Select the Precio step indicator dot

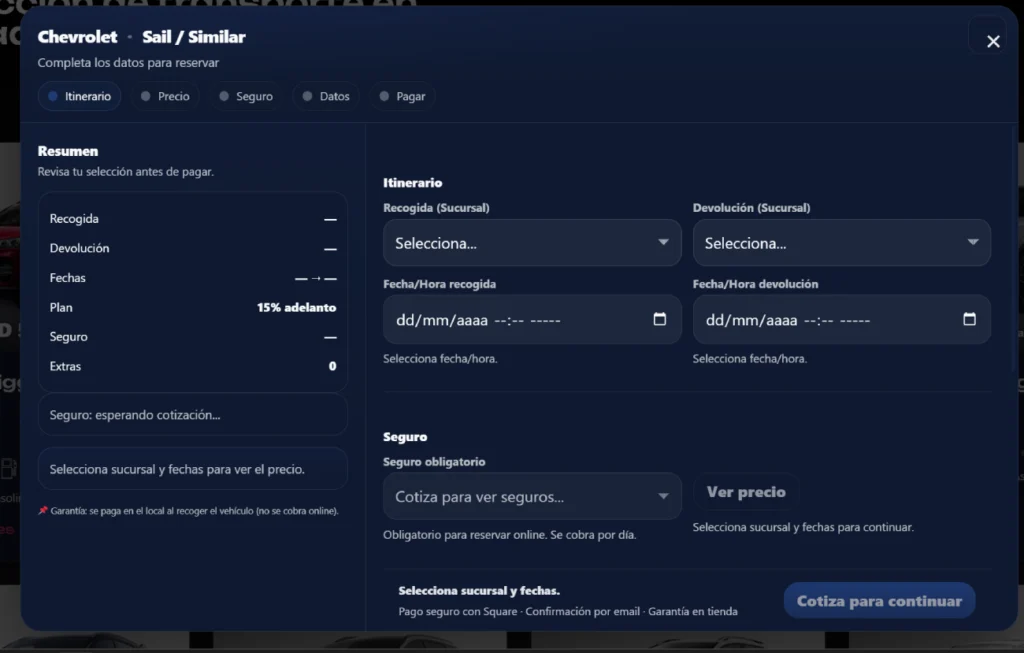point(146,97)
